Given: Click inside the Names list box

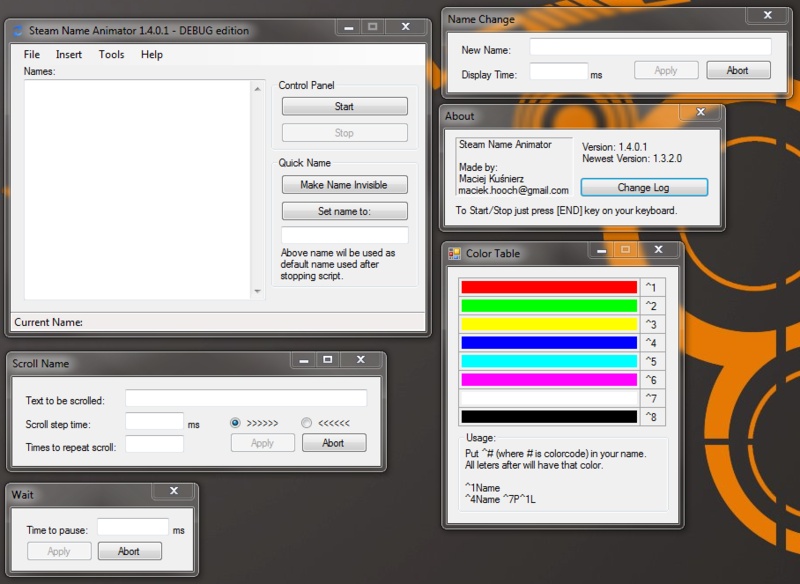Looking at the screenshot, I should pos(137,190).
